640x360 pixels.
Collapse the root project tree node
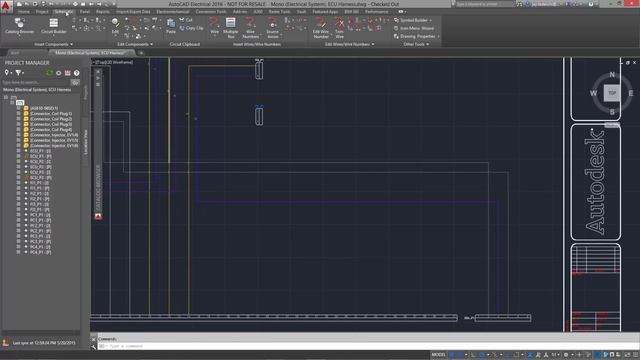[6, 97]
